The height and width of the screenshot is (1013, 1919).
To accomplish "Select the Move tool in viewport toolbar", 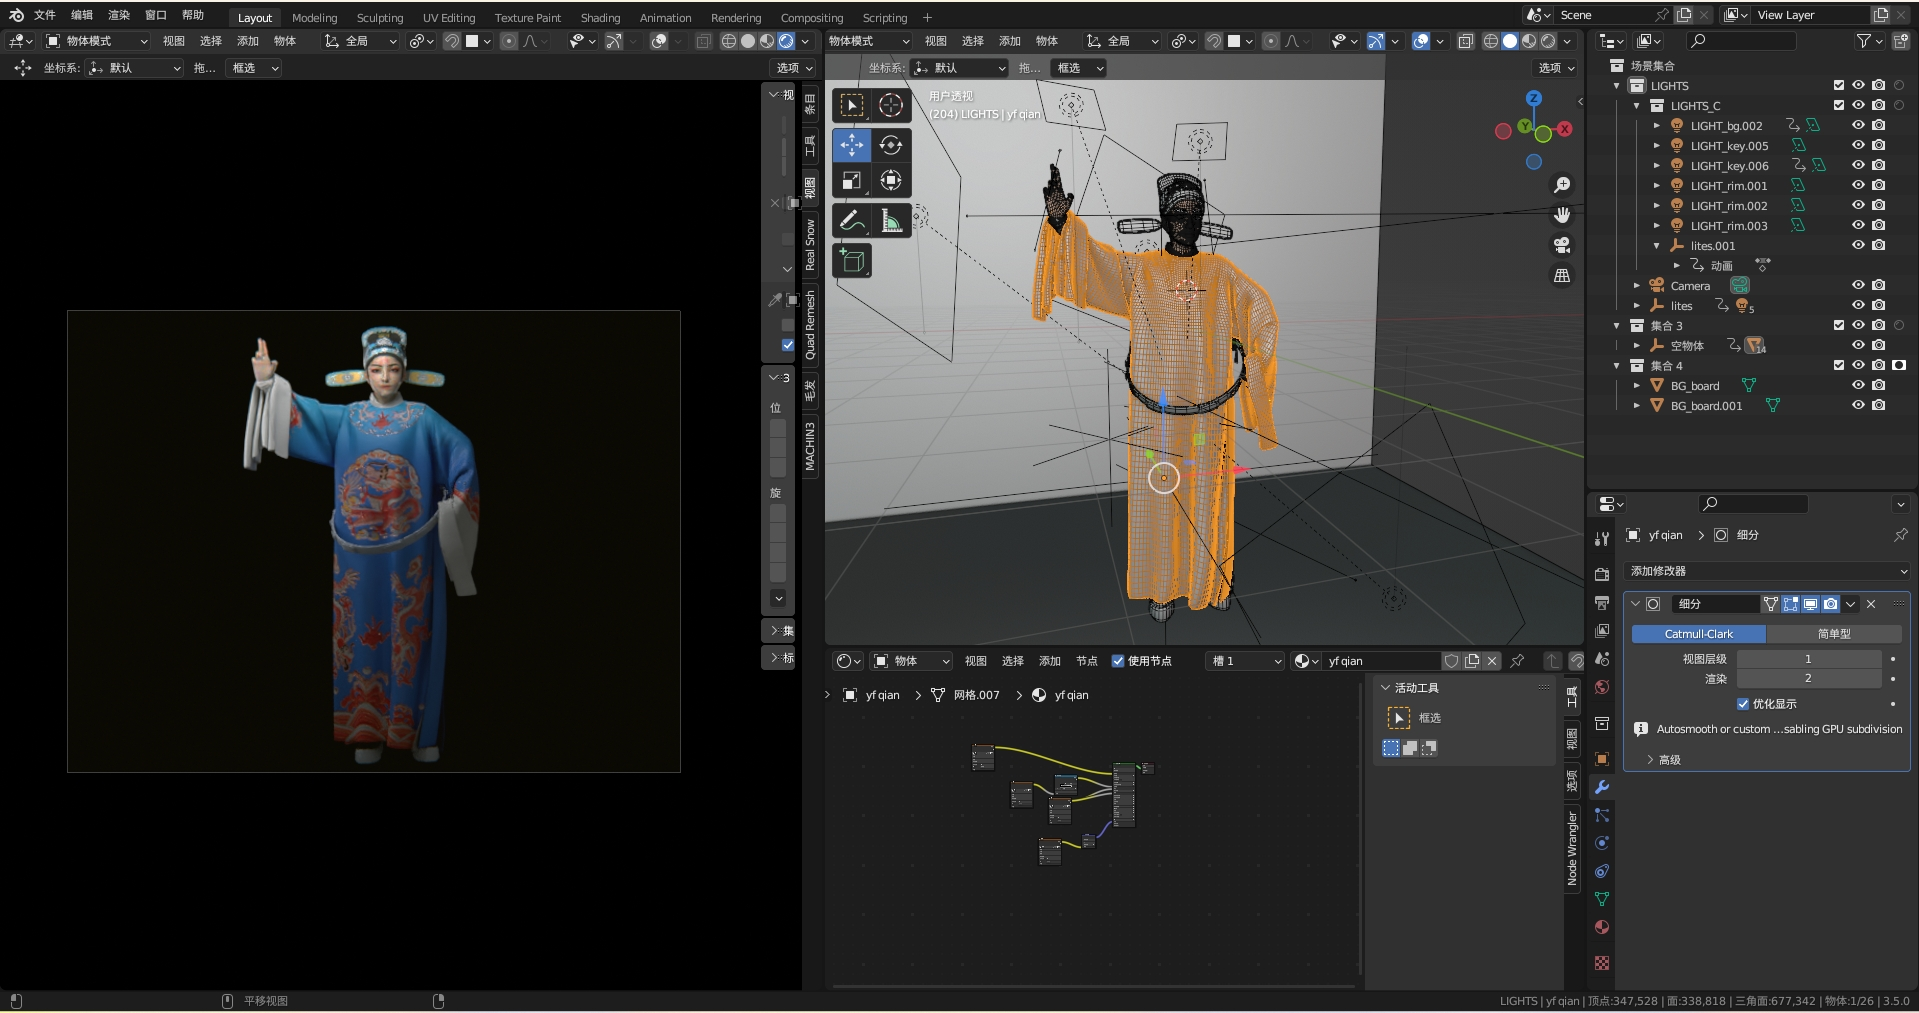I will pyautogui.click(x=852, y=145).
